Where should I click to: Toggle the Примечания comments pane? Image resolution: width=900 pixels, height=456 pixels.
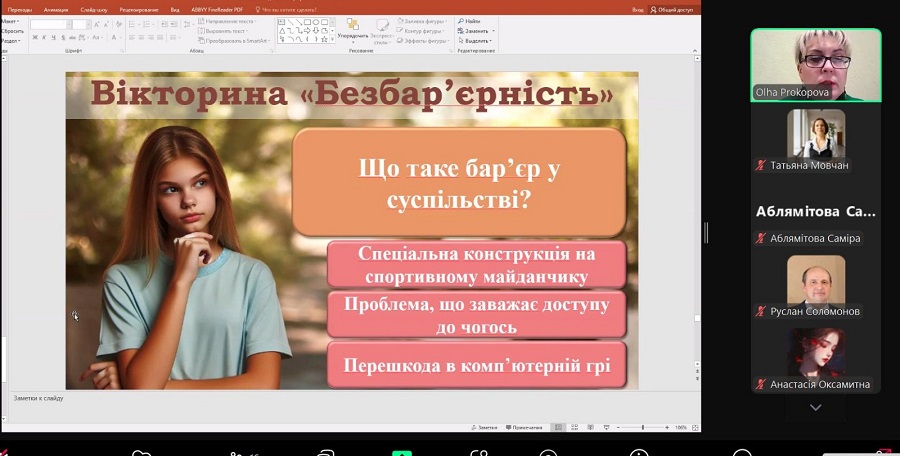[x=524, y=427]
